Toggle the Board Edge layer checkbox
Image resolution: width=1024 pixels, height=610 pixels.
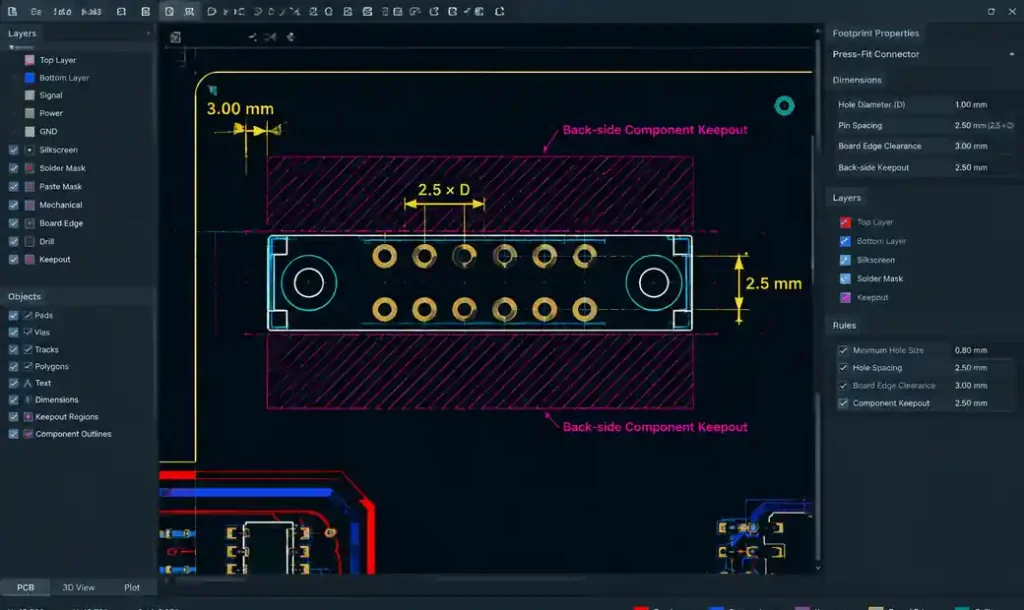[14, 223]
